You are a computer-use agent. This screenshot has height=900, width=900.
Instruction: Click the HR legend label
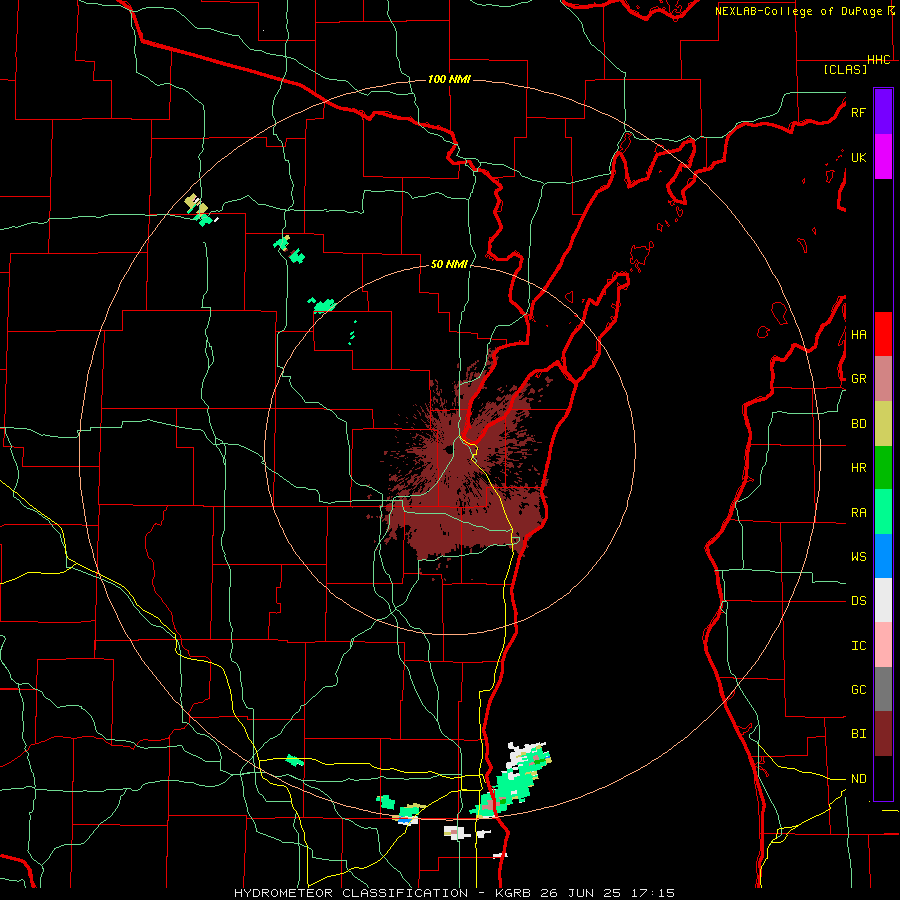click(858, 468)
